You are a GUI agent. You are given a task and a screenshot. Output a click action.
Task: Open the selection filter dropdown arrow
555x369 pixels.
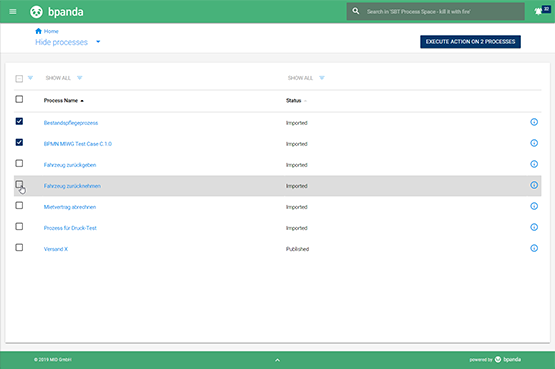pyautogui.click(x=30, y=78)
